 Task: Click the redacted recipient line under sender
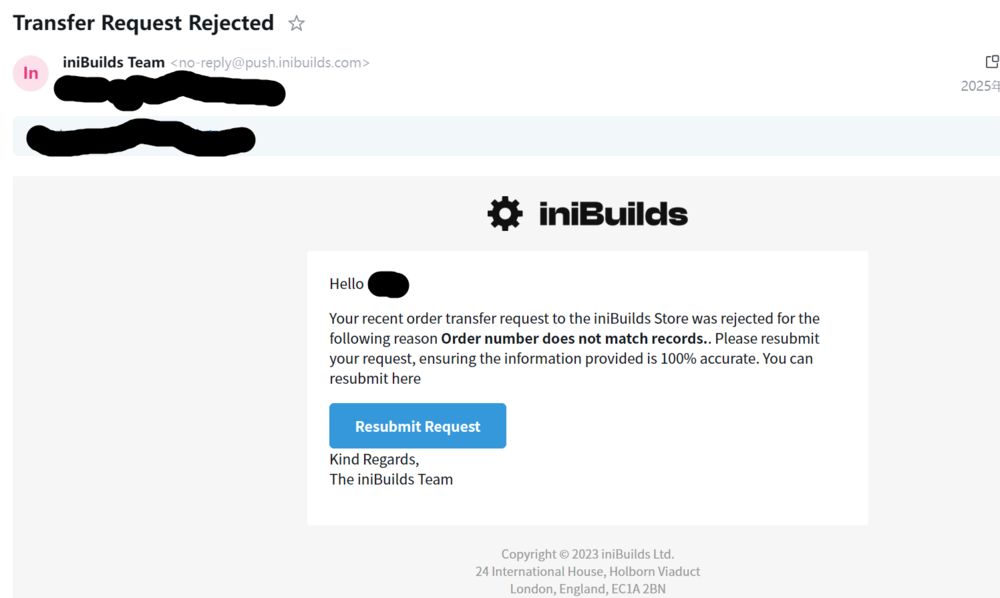[x=170, y=93]
